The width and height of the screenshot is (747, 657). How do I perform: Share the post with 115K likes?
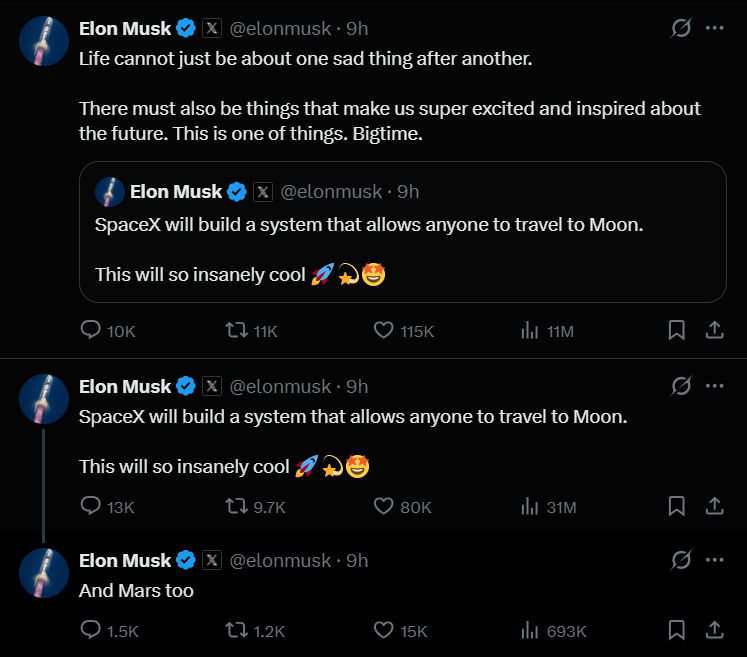click(x=715, y=331)
